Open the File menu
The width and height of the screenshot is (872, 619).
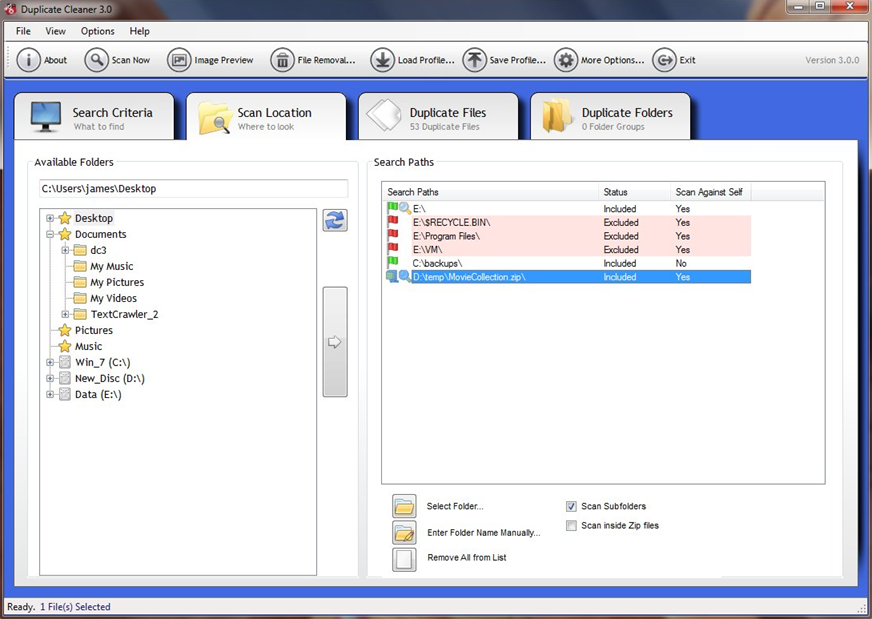23,31
